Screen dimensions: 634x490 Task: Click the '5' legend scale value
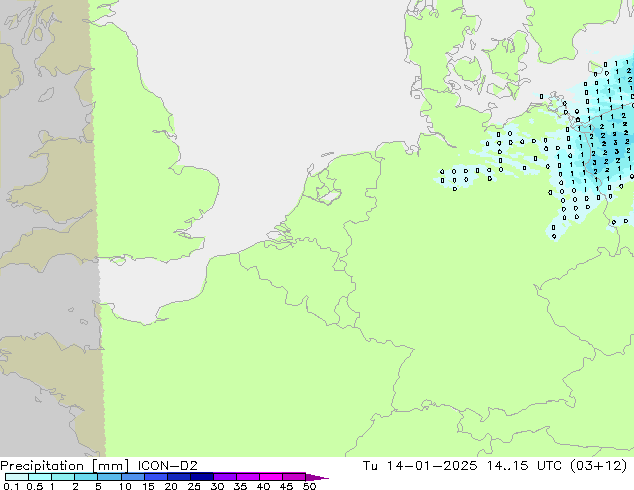click(98, 486)
